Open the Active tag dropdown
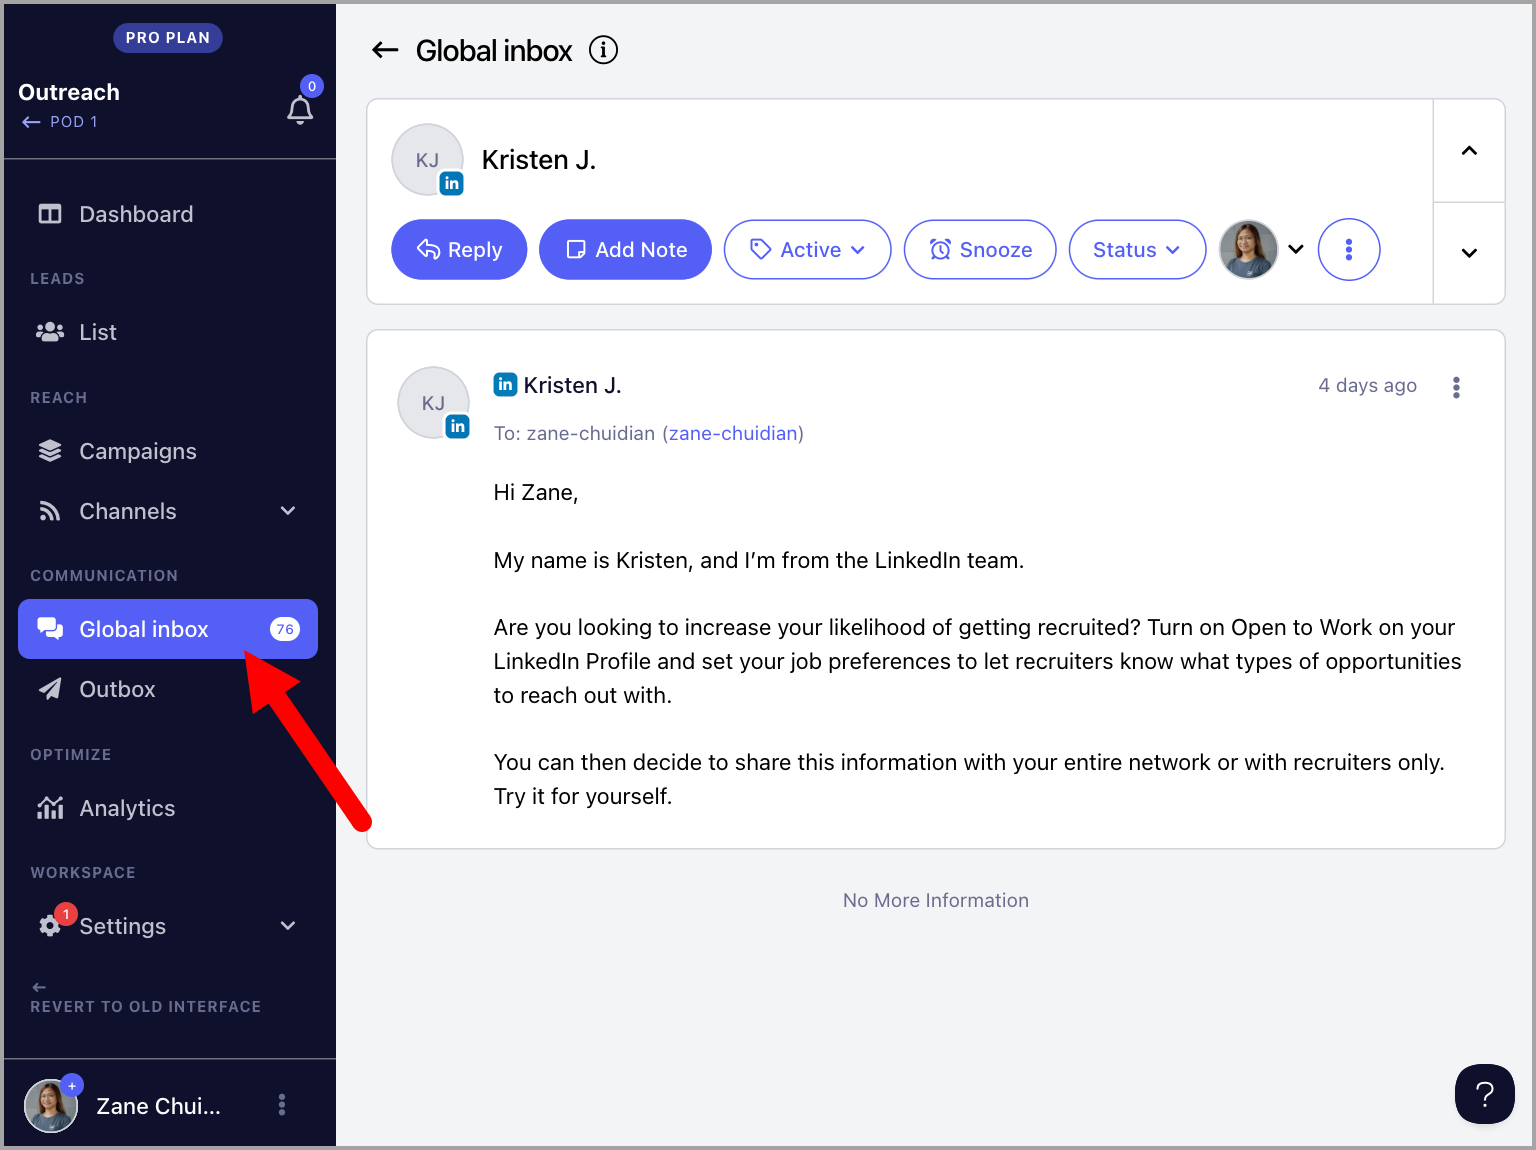Image resolution: width=1536 pixels, height=1150 pixels. [x=807, y=250]
